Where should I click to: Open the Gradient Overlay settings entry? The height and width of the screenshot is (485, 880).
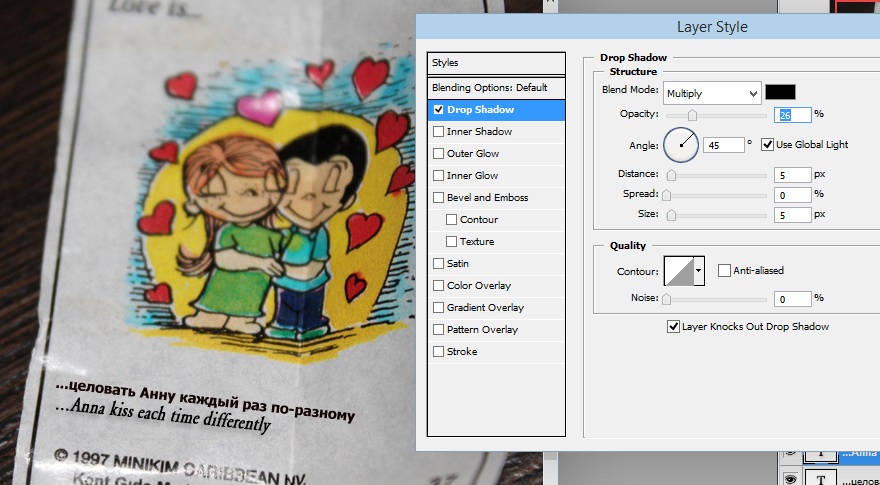[x=485, y=308]
